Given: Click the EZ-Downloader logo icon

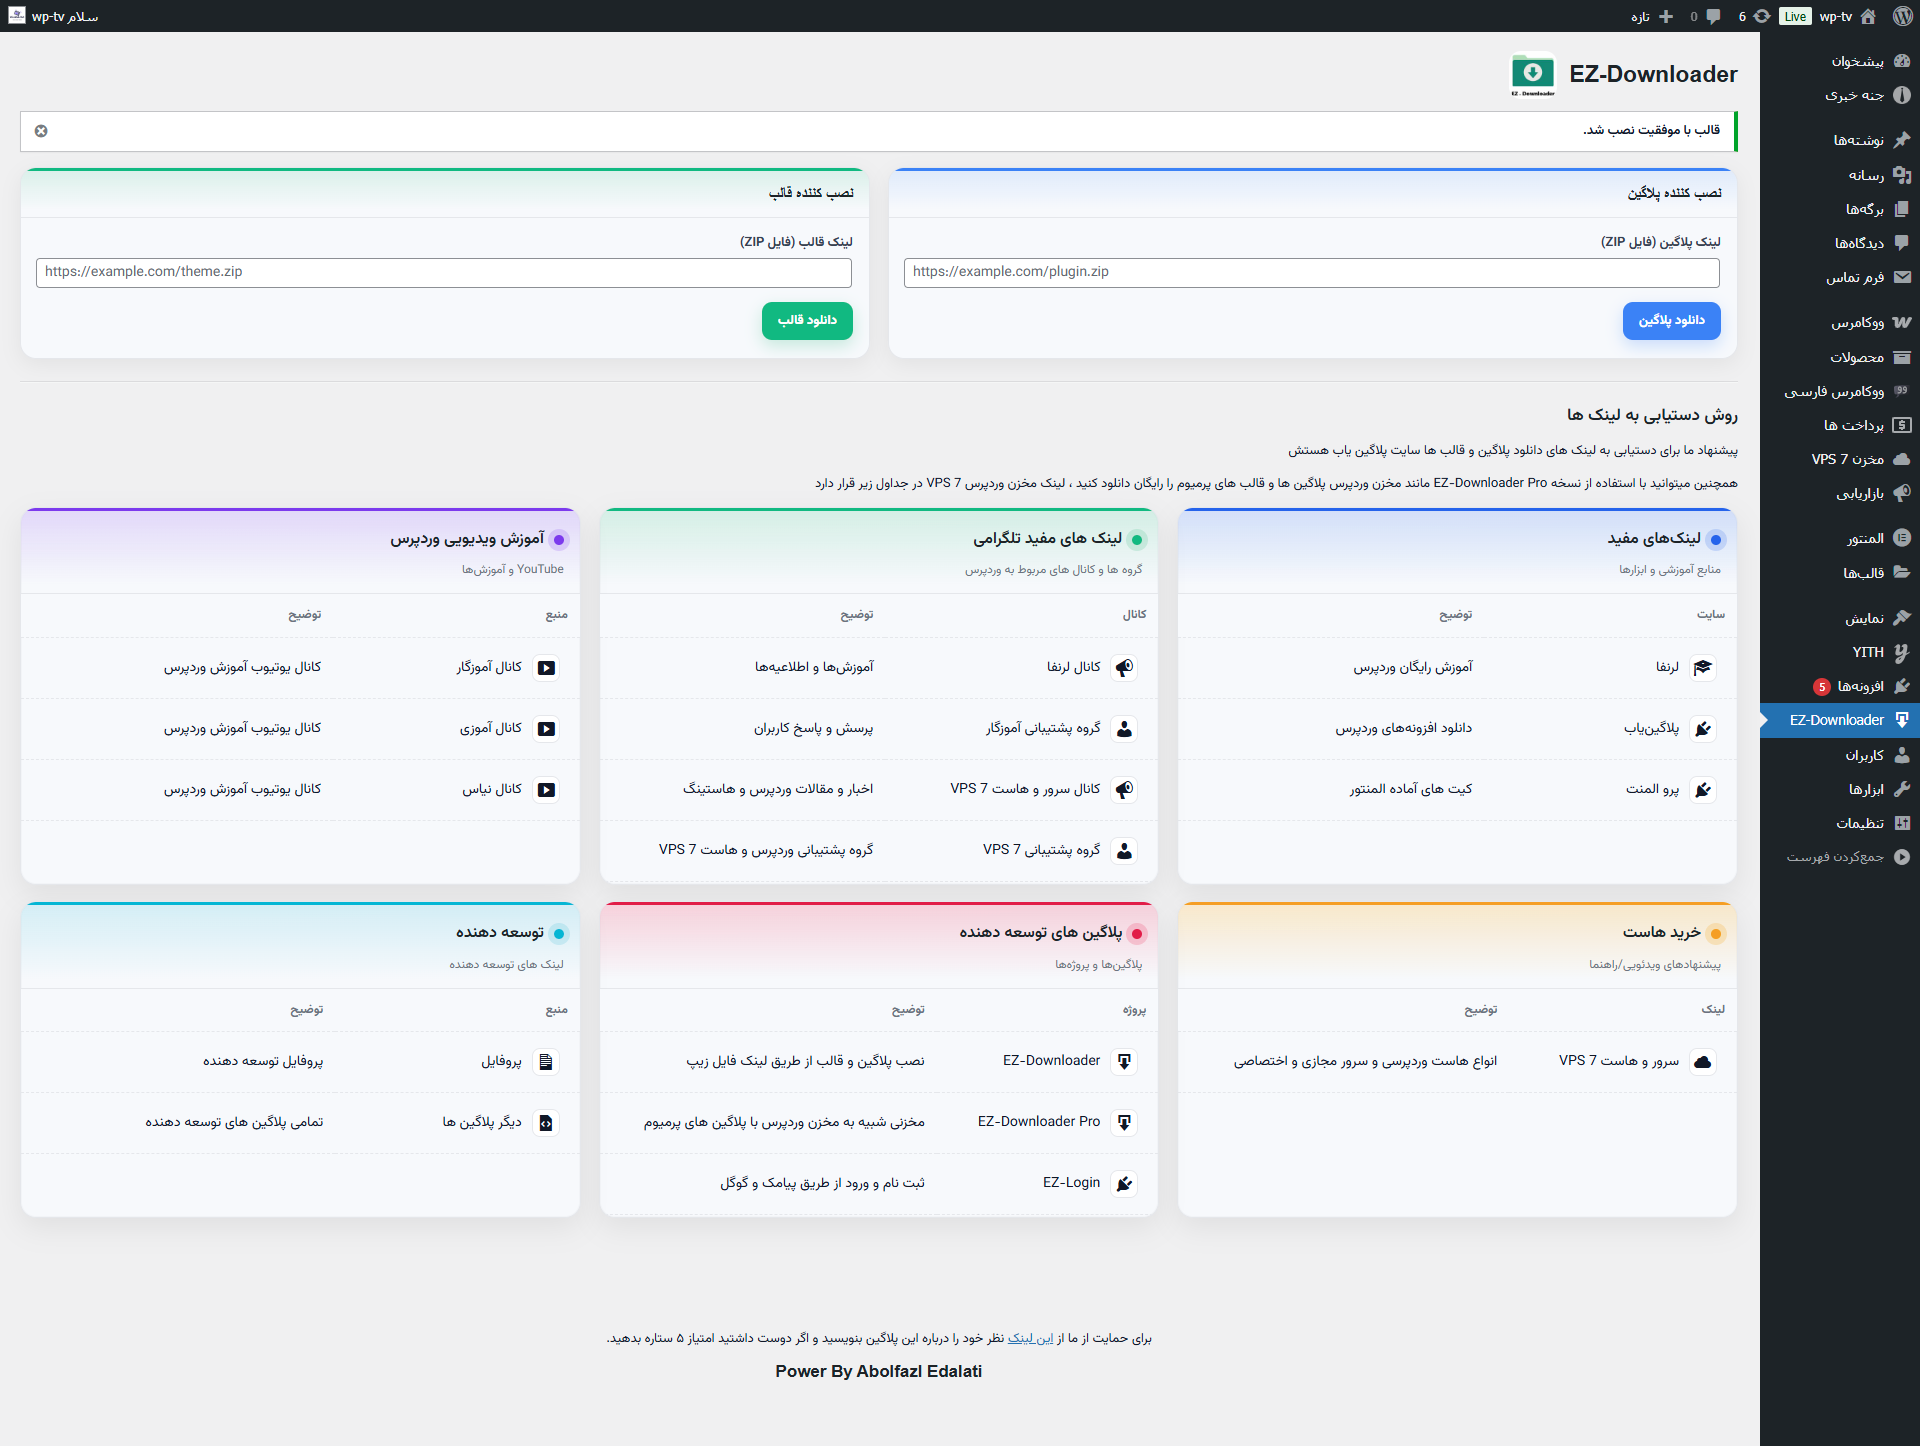Looking at the screenshot, I should tap(1532, 74).
